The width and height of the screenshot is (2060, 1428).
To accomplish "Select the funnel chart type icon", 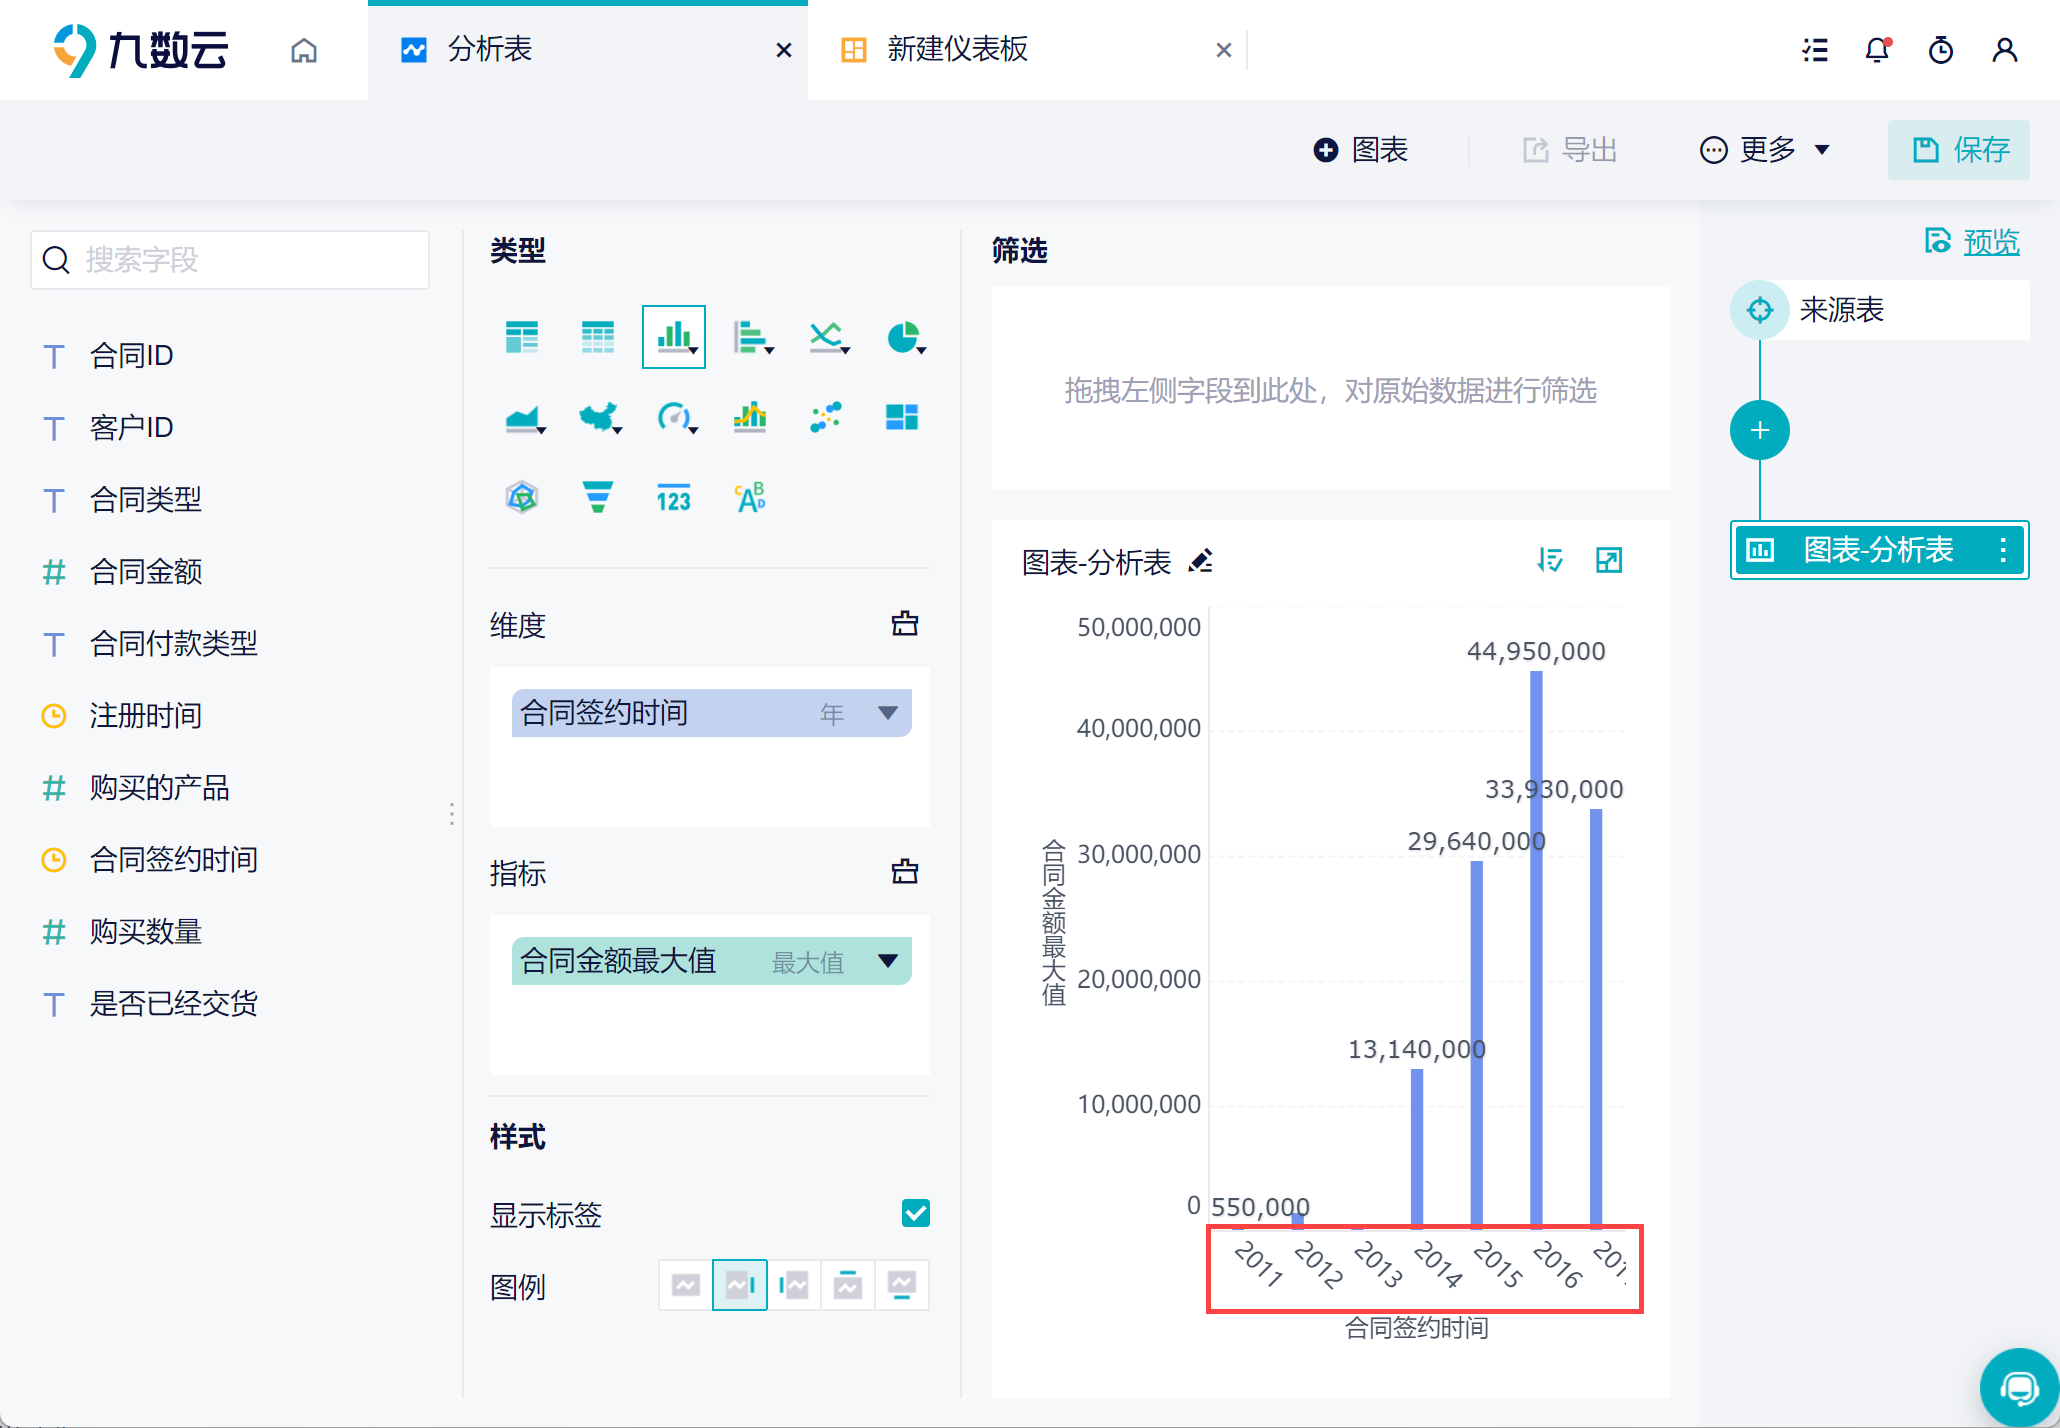I will [597, 496].
